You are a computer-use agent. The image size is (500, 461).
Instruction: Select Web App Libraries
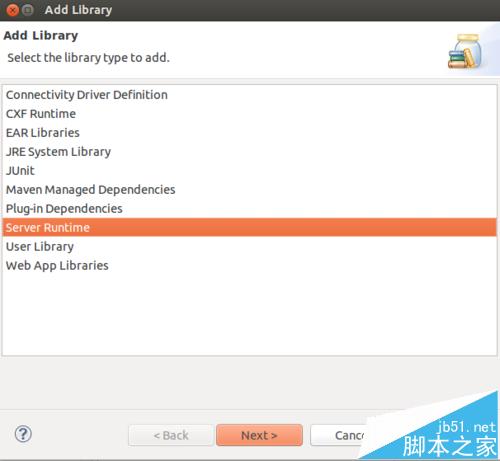(x=249, y=266)
